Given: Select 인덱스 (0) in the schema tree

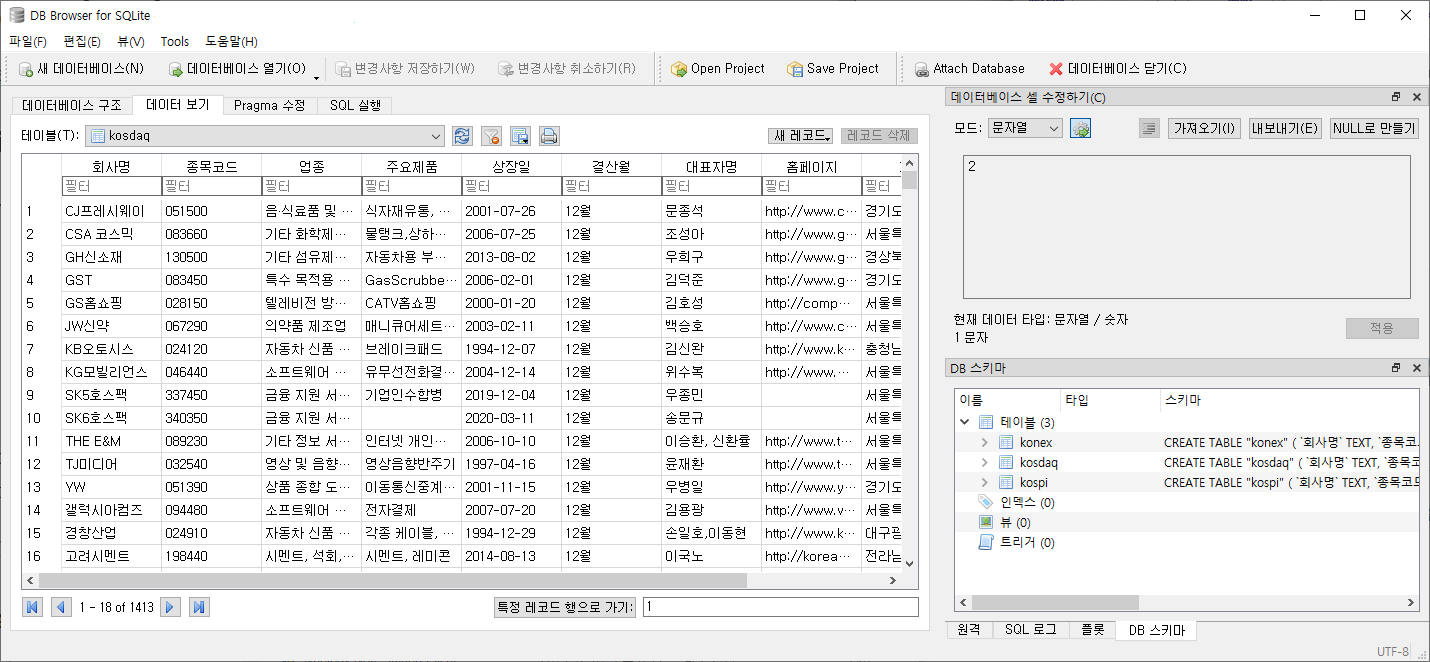Looking at the screenshot, I should (1027, 502).
